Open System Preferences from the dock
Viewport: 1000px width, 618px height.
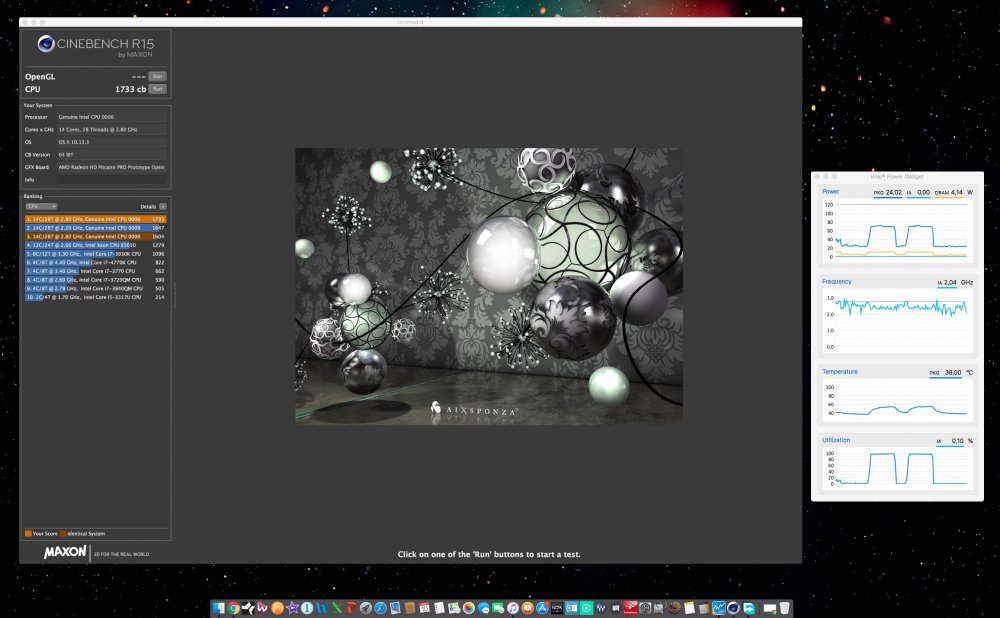coord(645,608)
